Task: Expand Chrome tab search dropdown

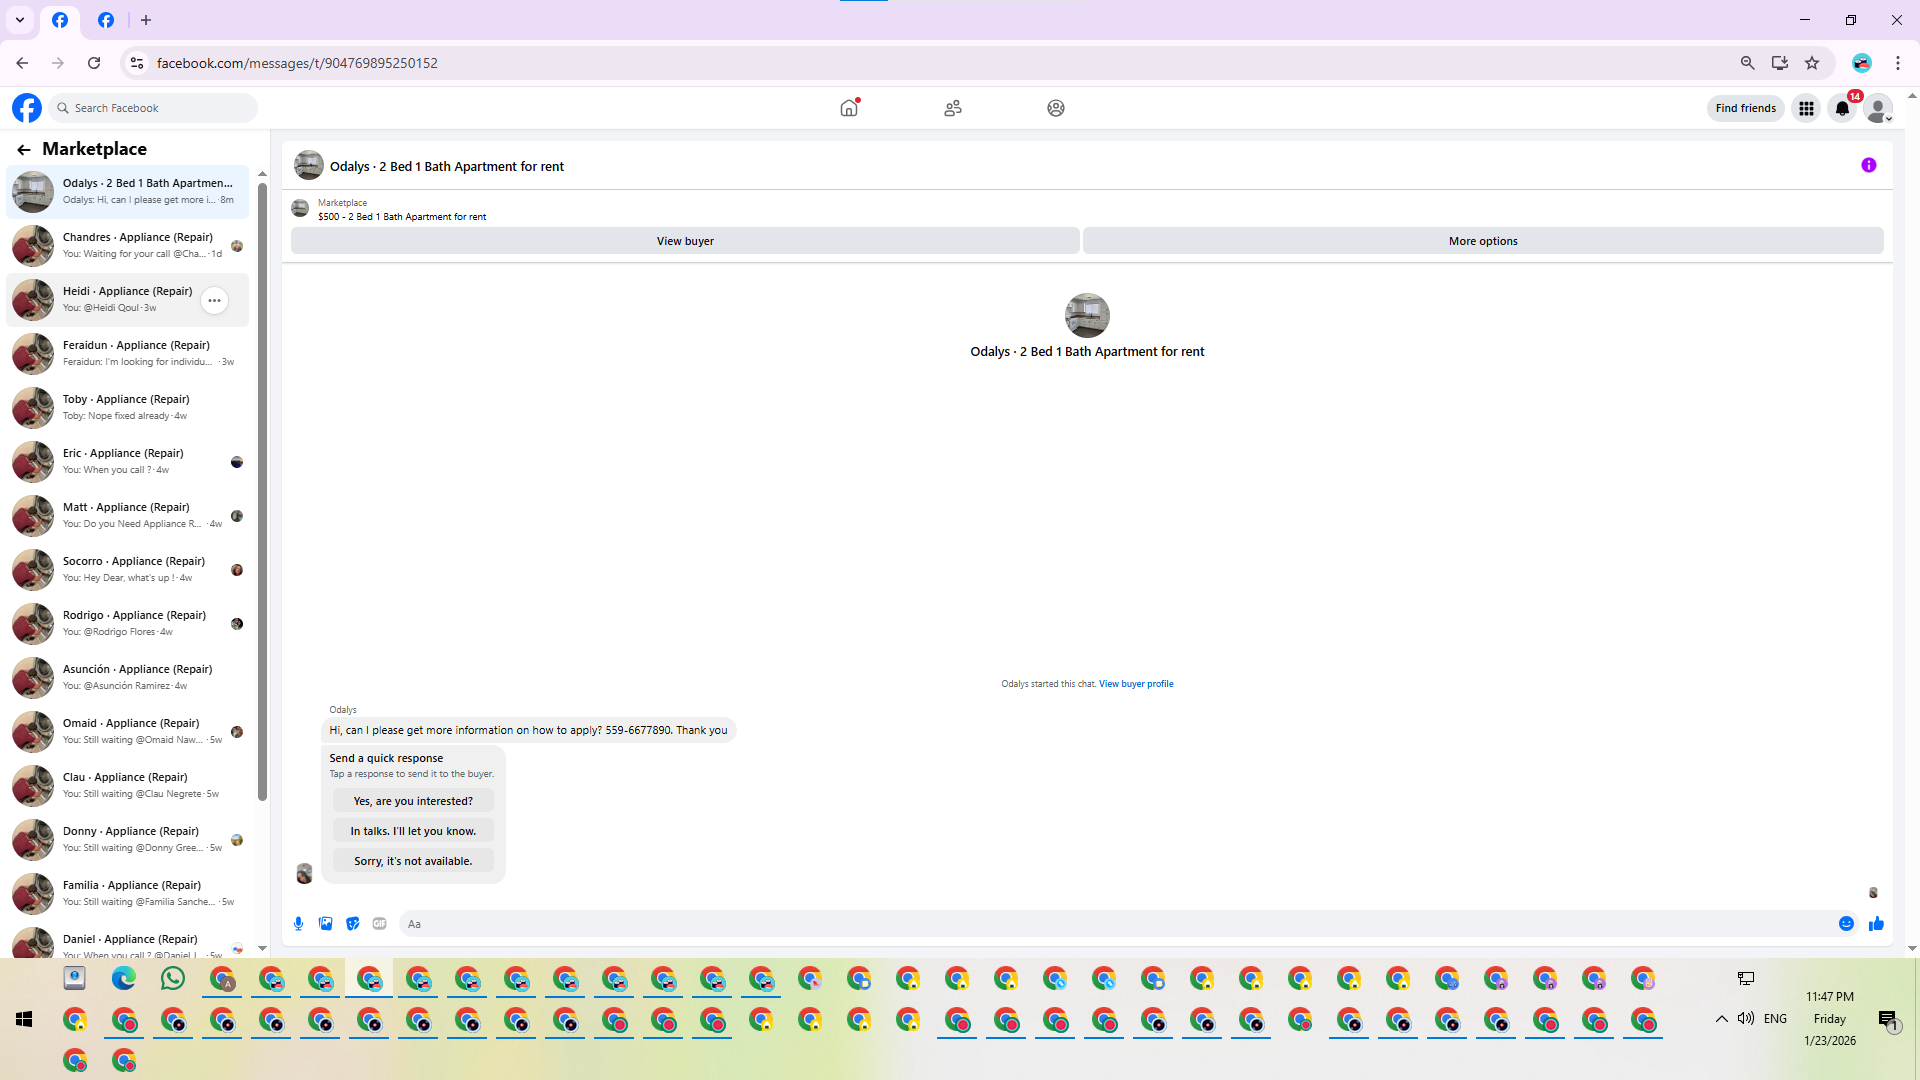Action: [20, 20]
